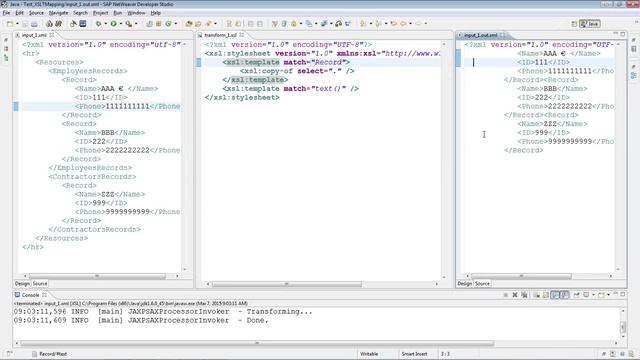Open the New dropdown arrow in toolbar
Viewport: 640px width, 360px height.
click(x=17, y=24)
